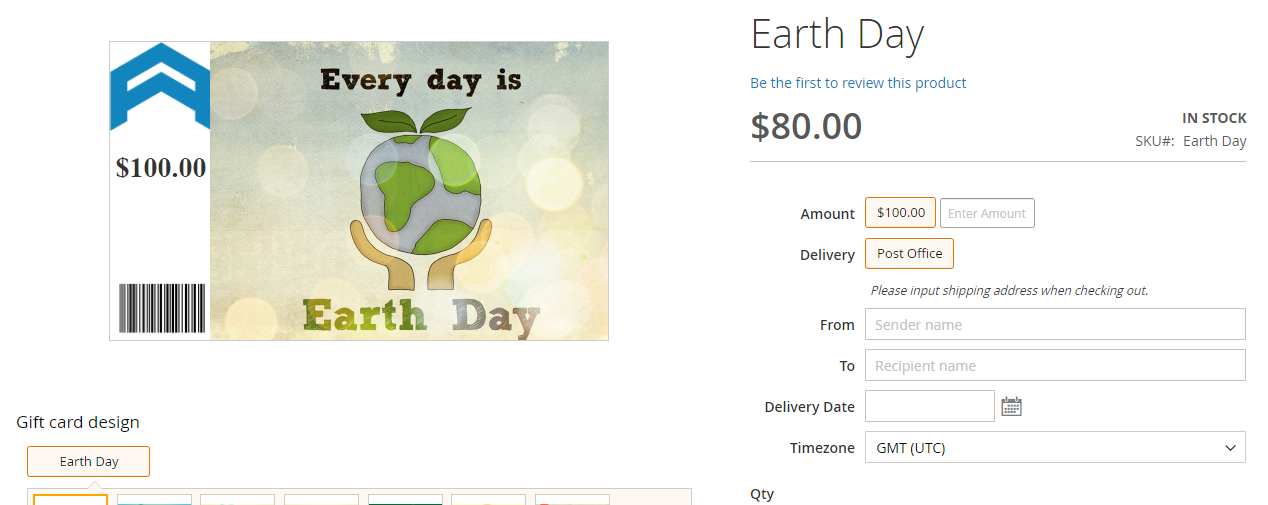Viewport: 1268px width, 505px height.
Task: Focus the Enter Amount field
Action: 987,213
